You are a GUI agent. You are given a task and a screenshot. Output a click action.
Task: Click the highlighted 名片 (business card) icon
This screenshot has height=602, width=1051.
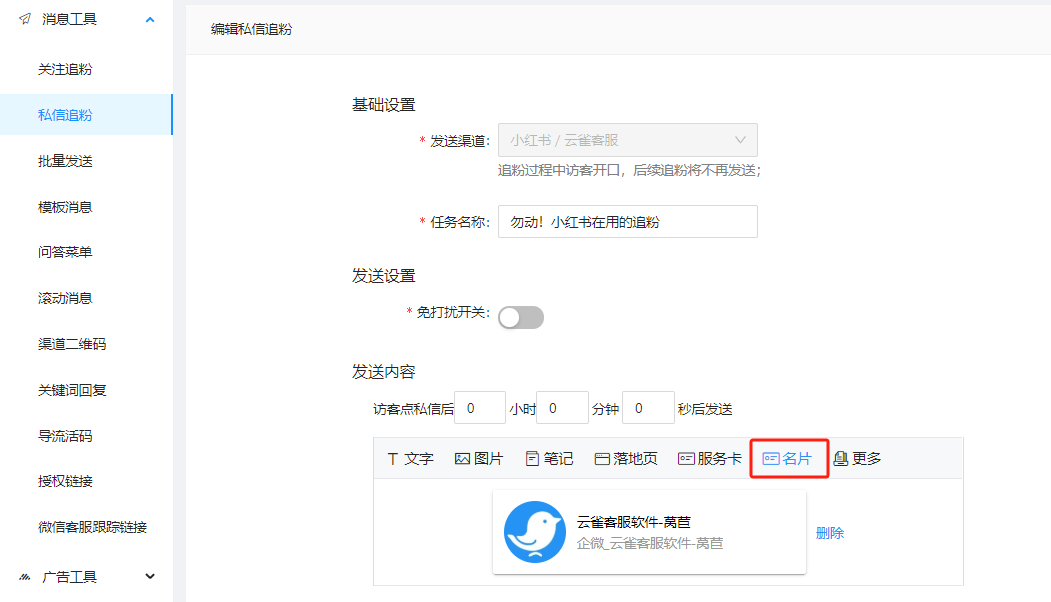click(788, 458)
